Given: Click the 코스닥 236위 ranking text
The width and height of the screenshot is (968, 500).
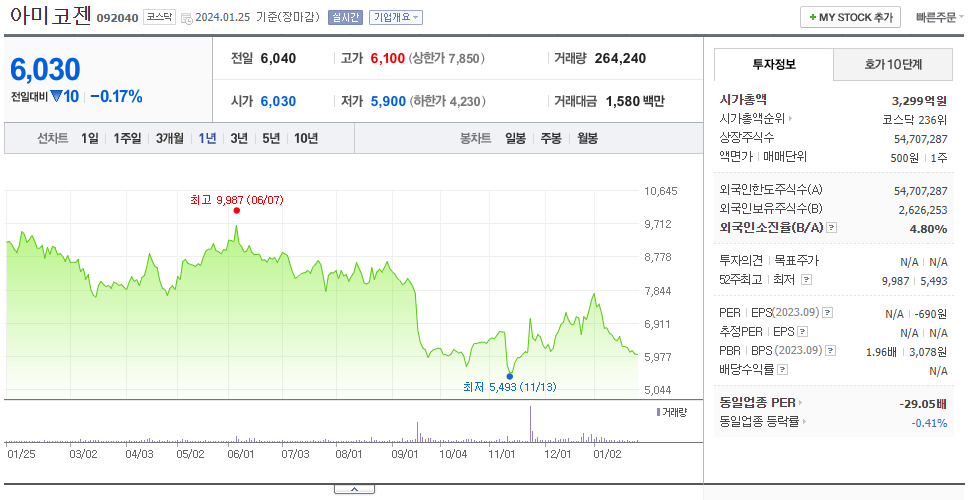Looking at the screenshot, I should [915, 119].
